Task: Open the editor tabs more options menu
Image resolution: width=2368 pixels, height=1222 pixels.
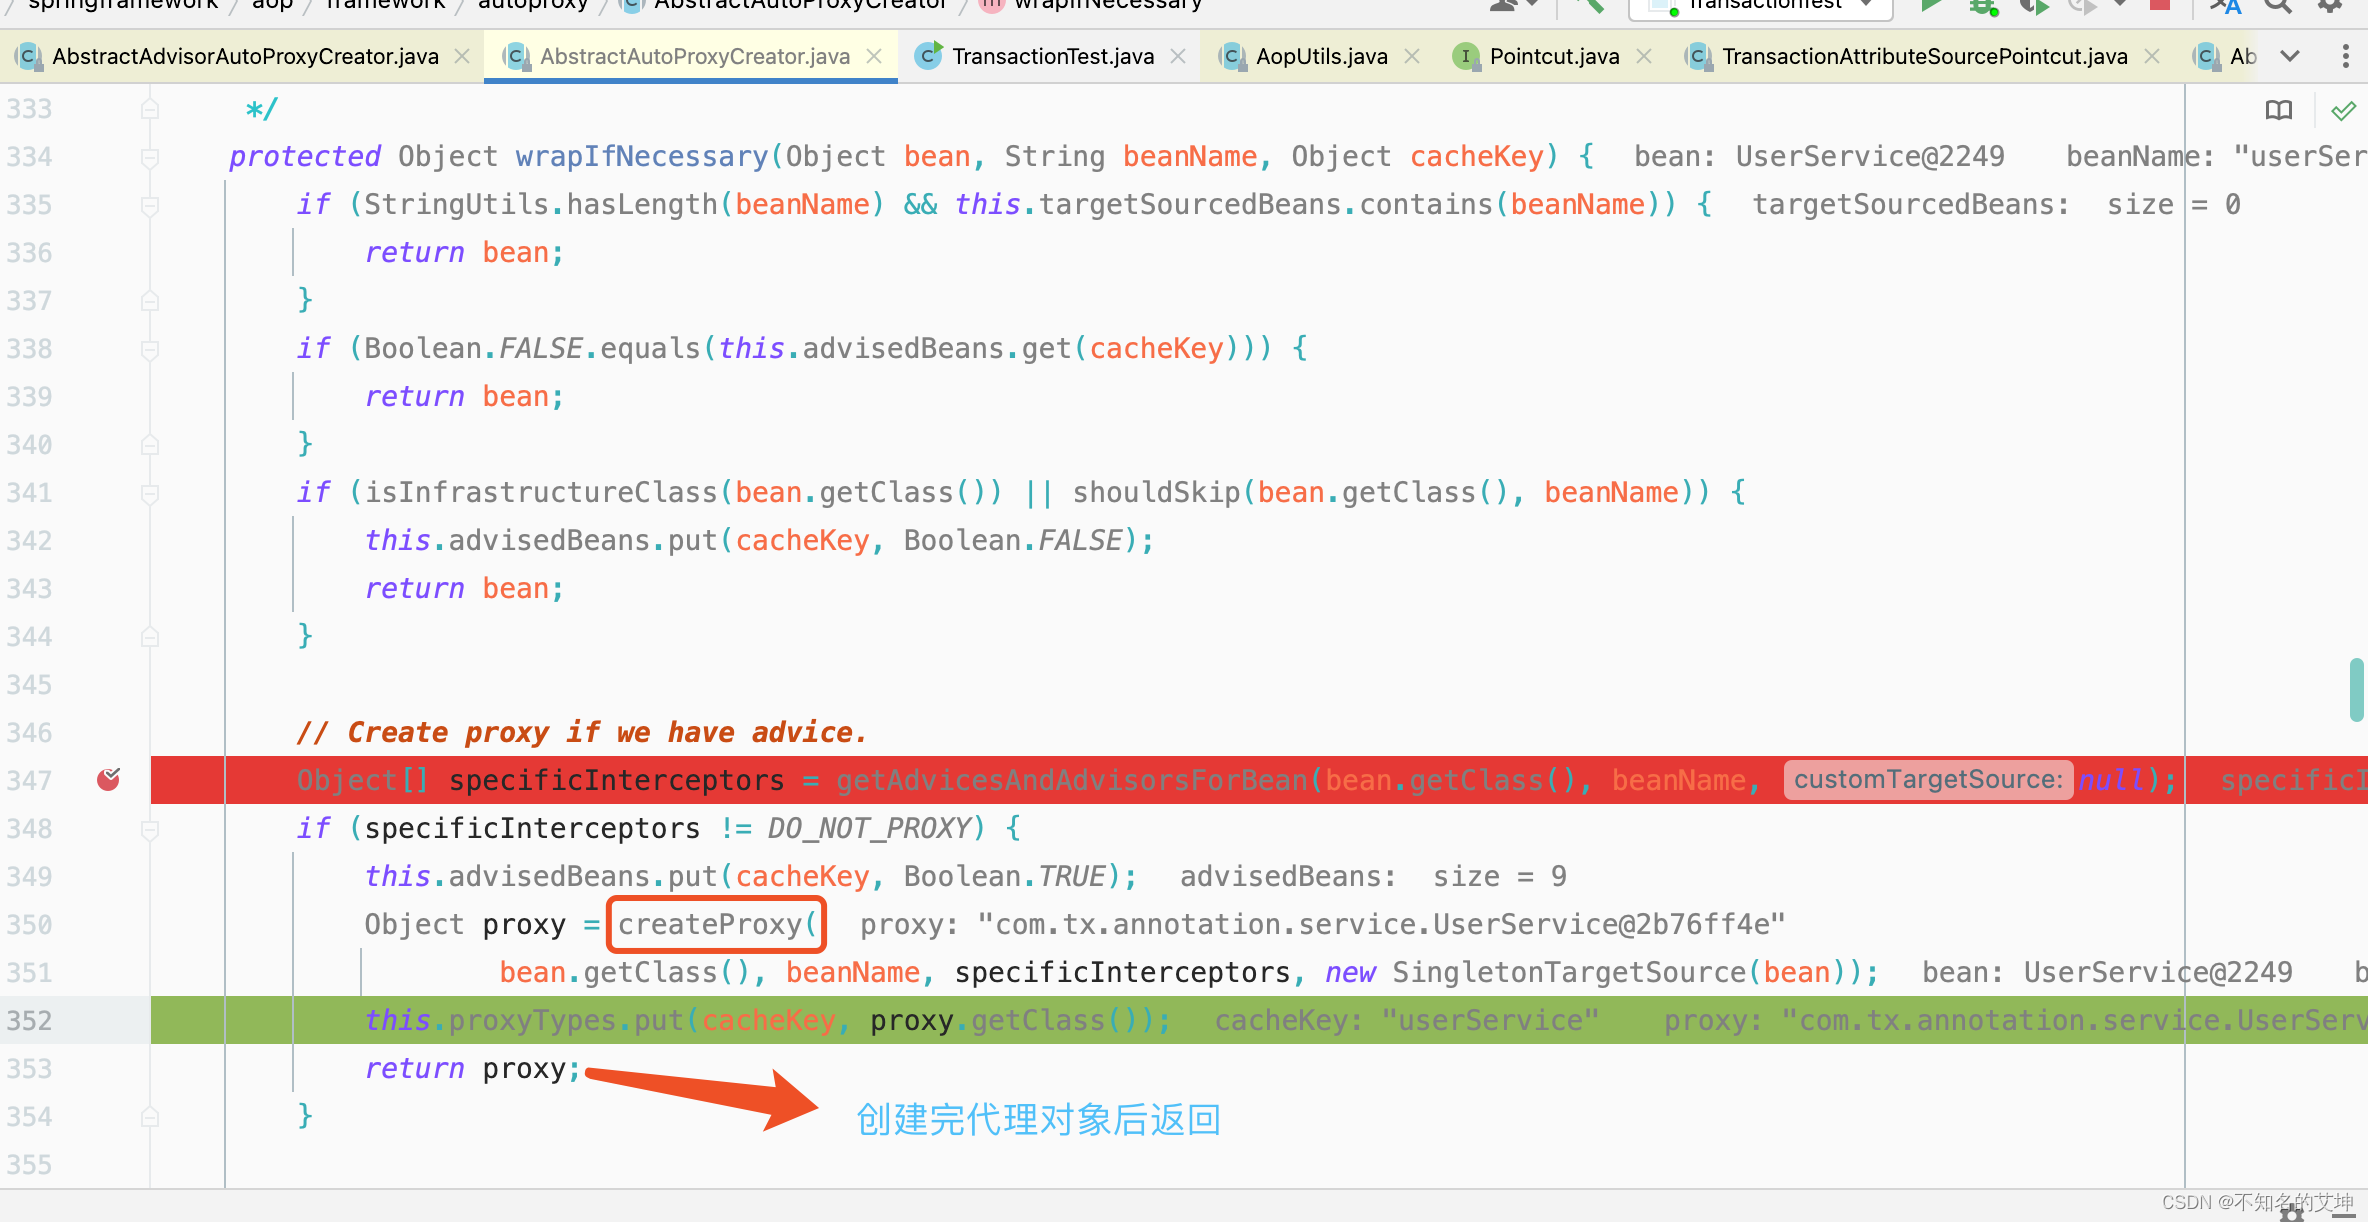Action: click(2345, 56)
